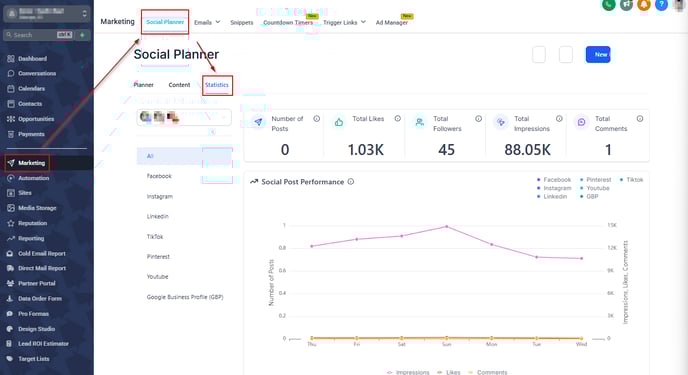
Task: Toggle Facebook series in chart legend
Action: [x=554, y=180]
